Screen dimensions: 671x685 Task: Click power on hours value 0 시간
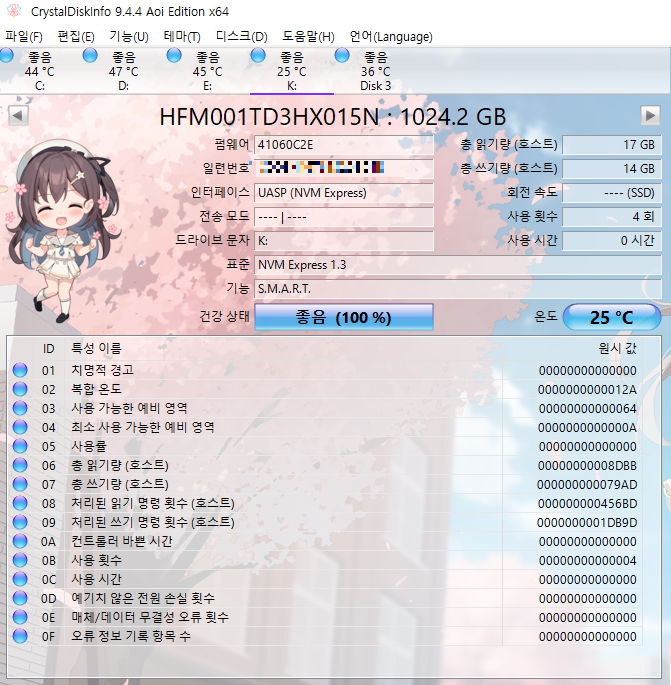(x=612, y=241)
